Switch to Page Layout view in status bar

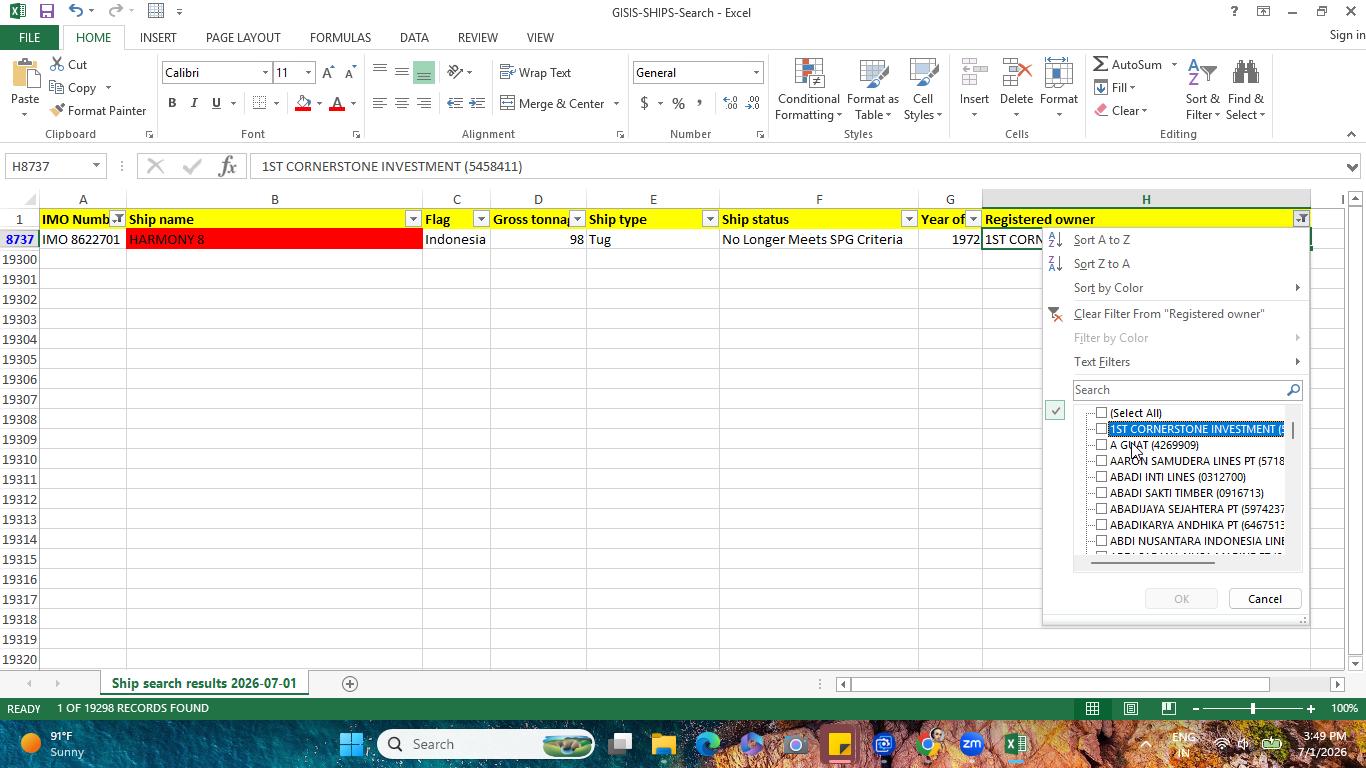point(1130,709)
